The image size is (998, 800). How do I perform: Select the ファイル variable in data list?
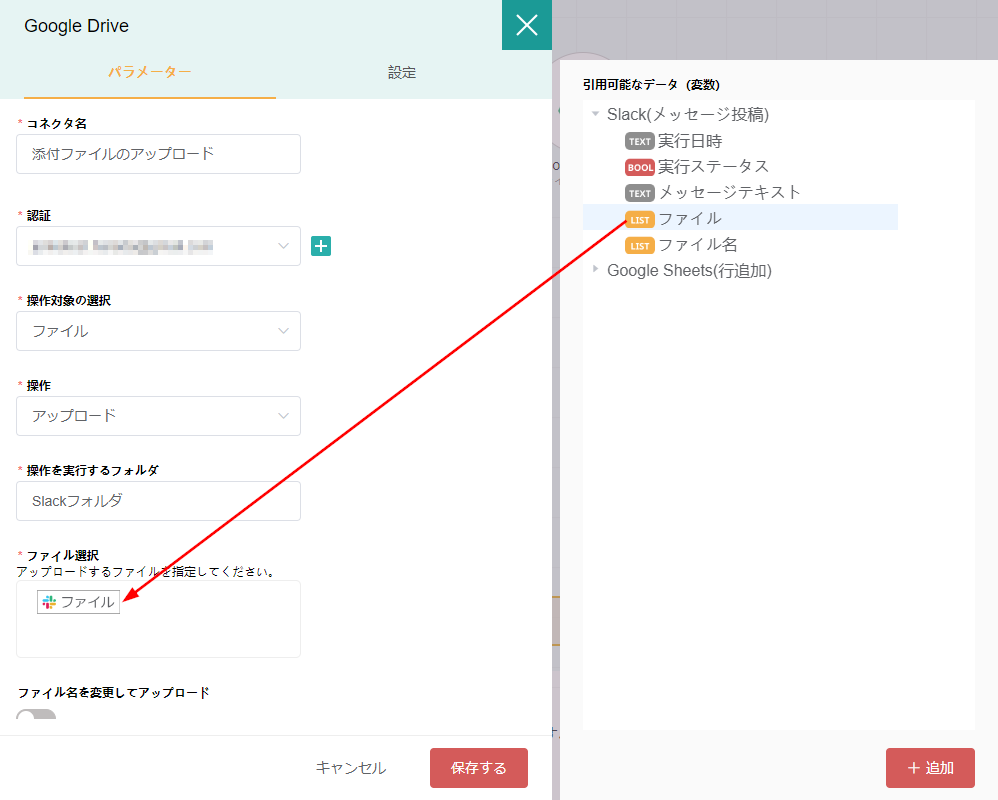(x=740, y=217)
